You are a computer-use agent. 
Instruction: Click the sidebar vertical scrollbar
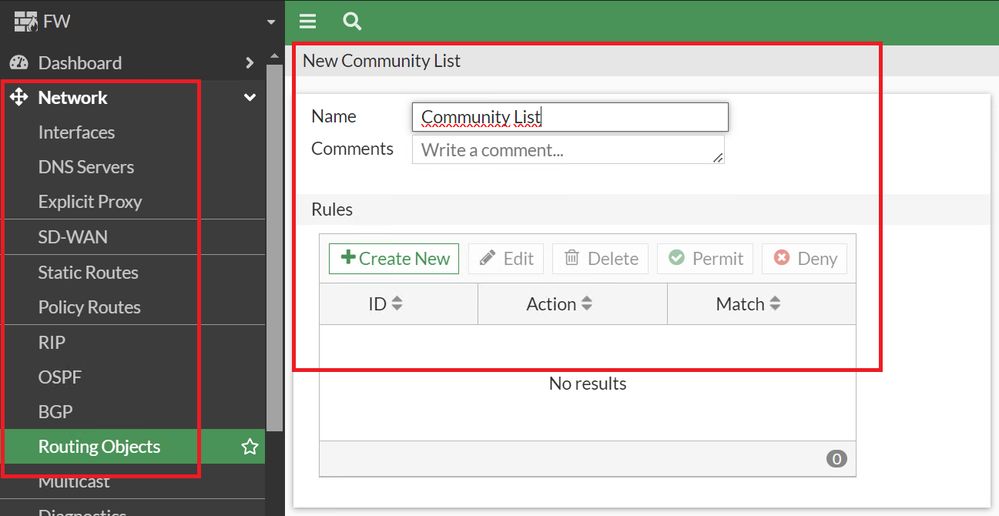pos(275,250)
